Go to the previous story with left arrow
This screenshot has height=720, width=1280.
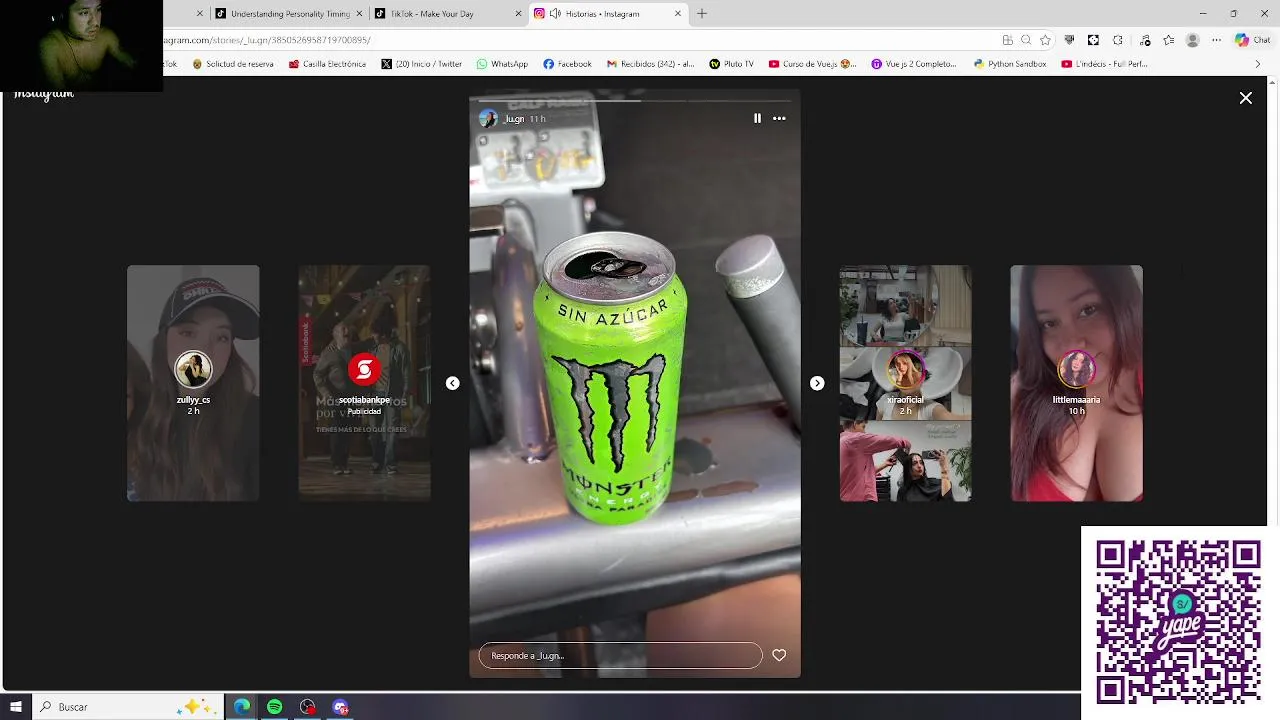point(452,383)
